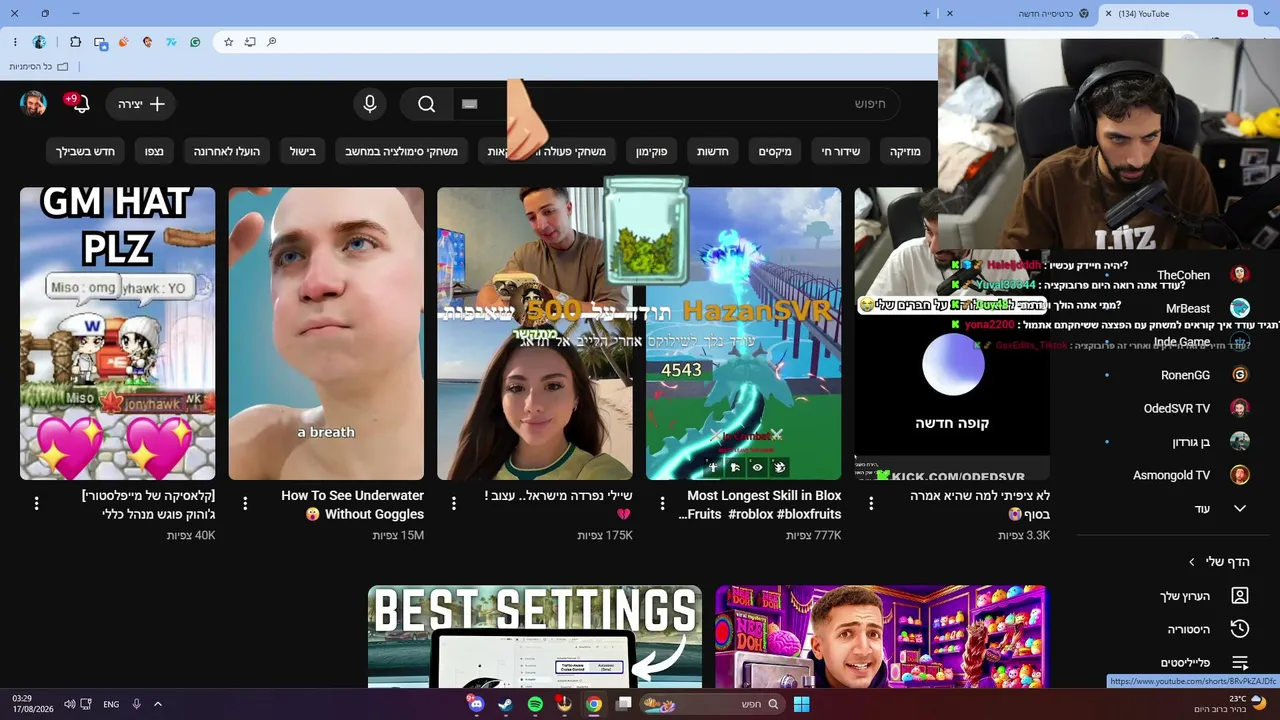Open the Blox Fruits short thumbnail

[744, 334]
